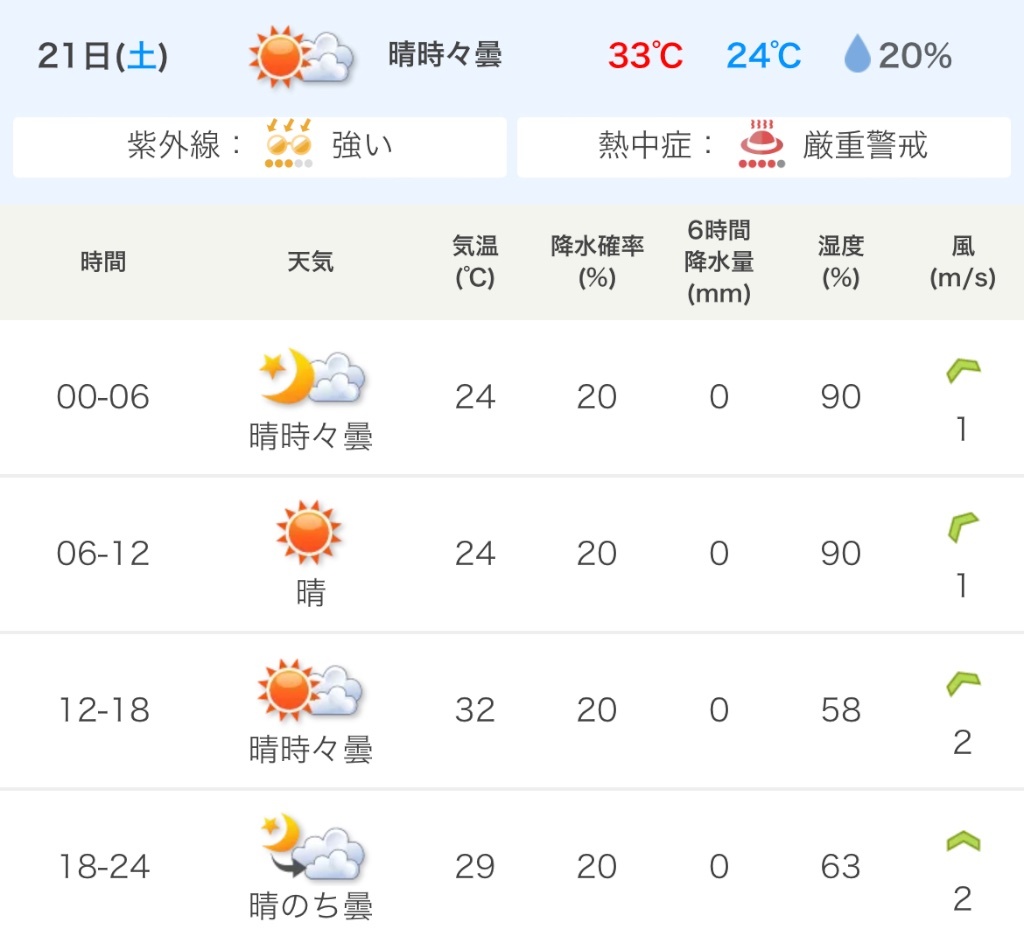This screenshot has height=936, width=1024.
Task: Click the moon and cloud icon for 00-06
Action: [x=312, y=376]
